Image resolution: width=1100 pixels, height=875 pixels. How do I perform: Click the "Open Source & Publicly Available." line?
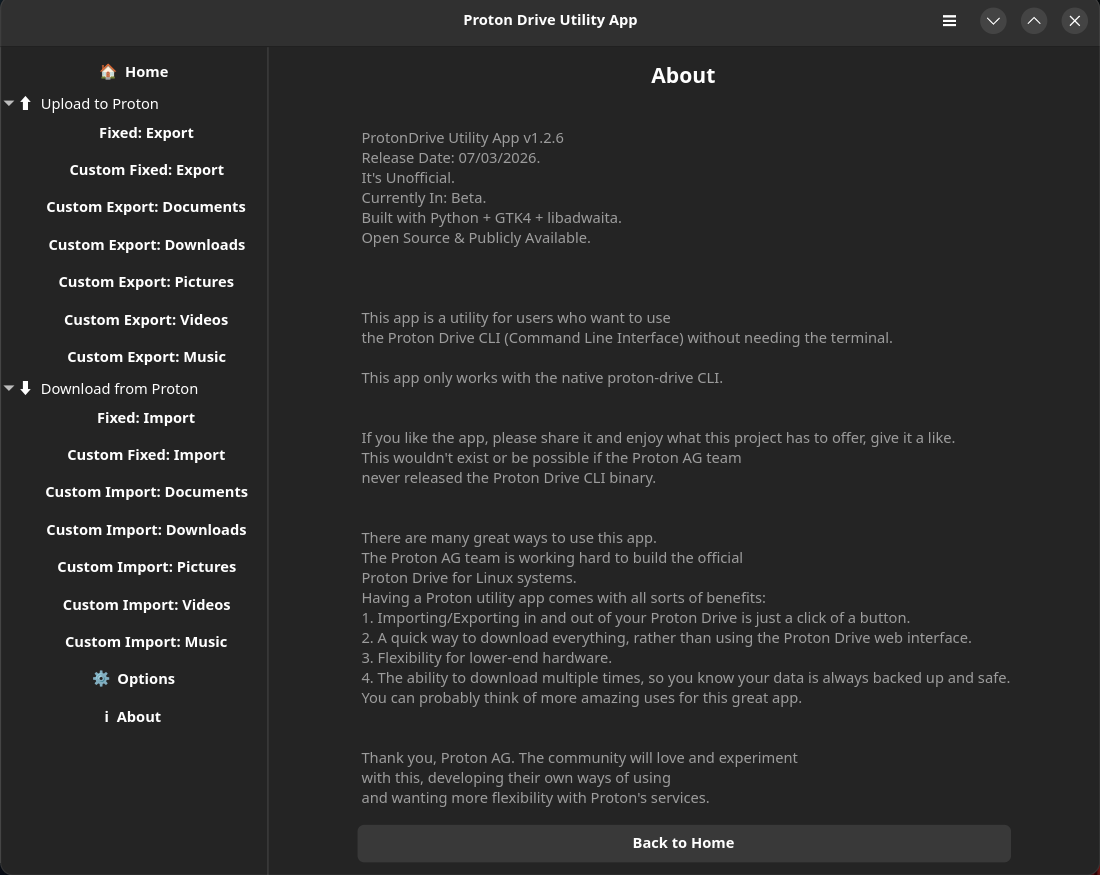click(x=476, y=238)
